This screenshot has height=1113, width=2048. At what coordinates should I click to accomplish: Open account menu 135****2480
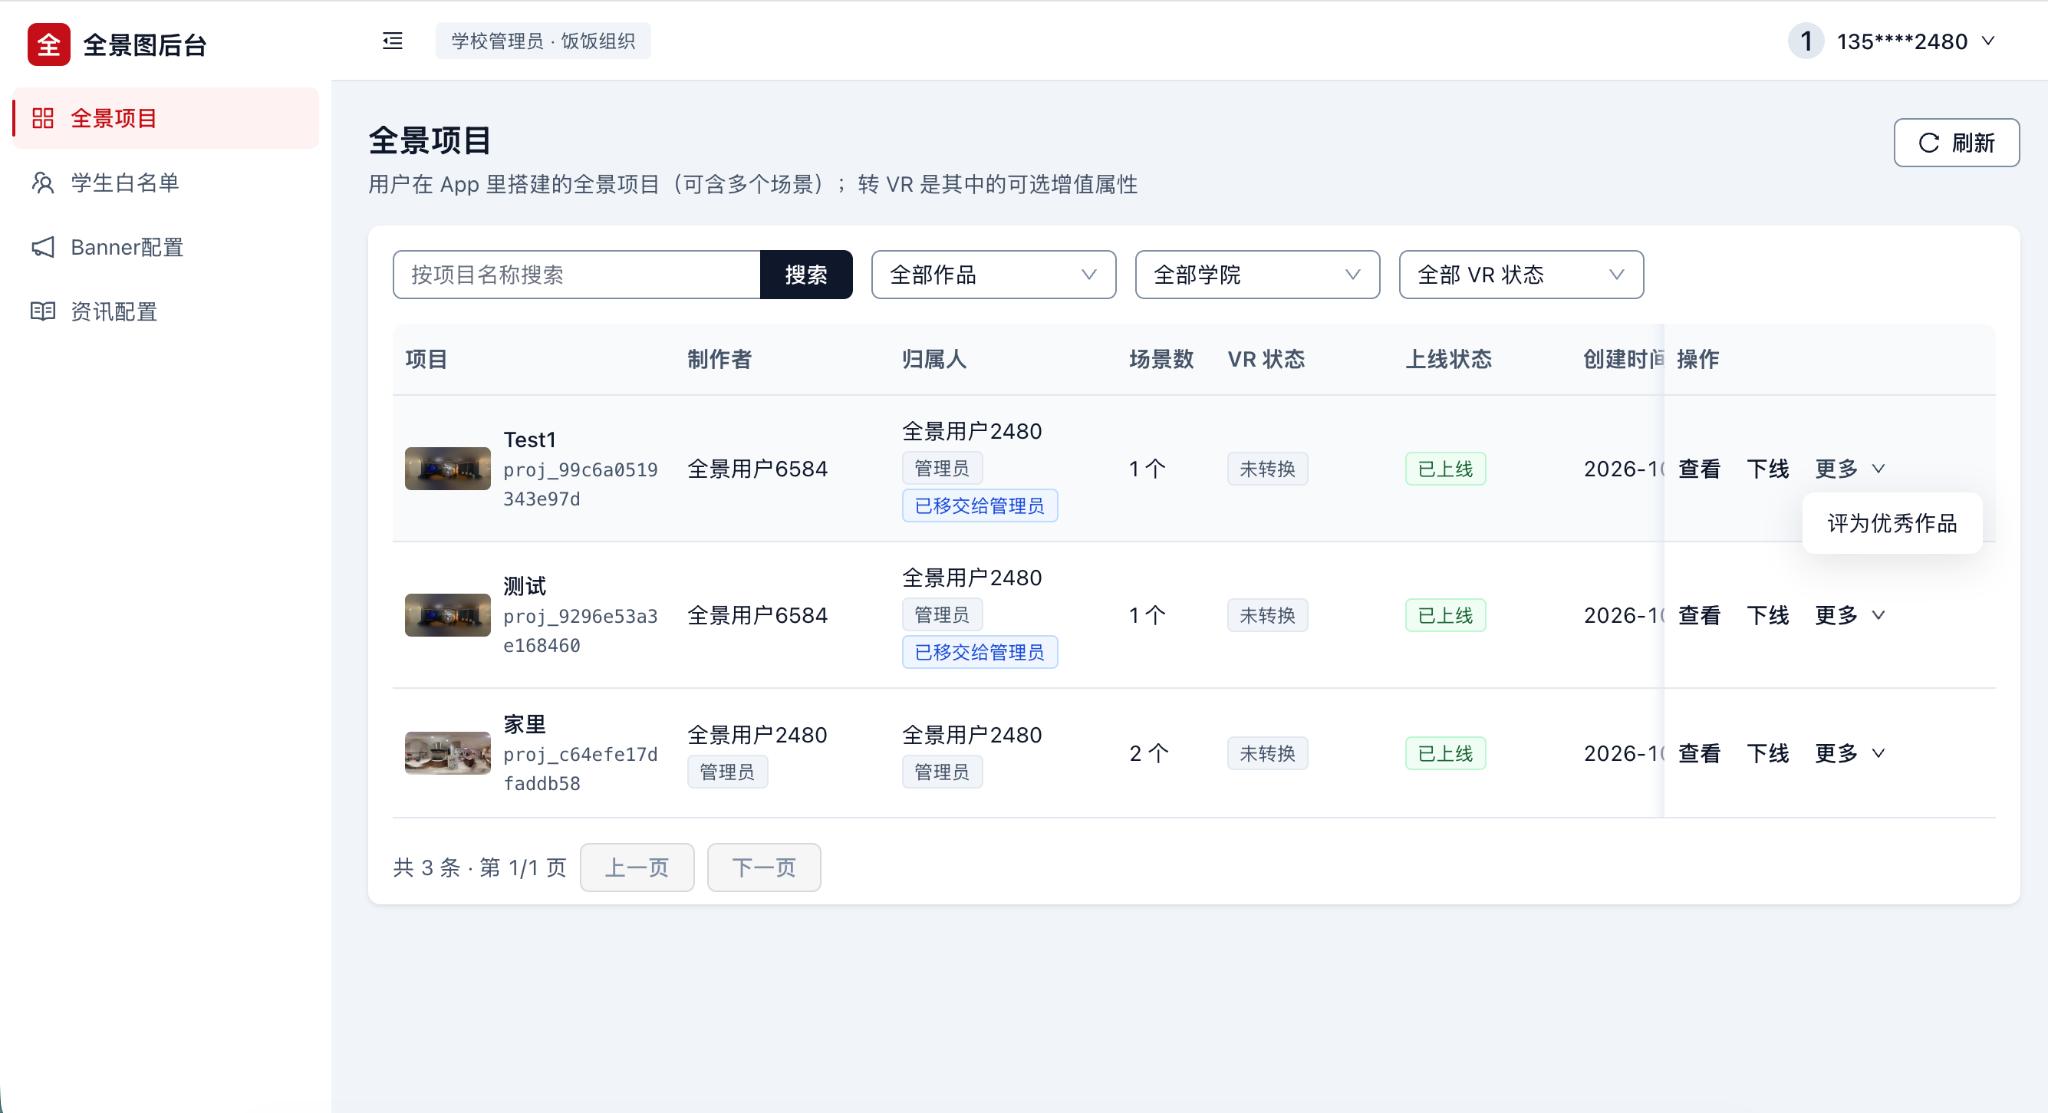tap(1915, 41)
